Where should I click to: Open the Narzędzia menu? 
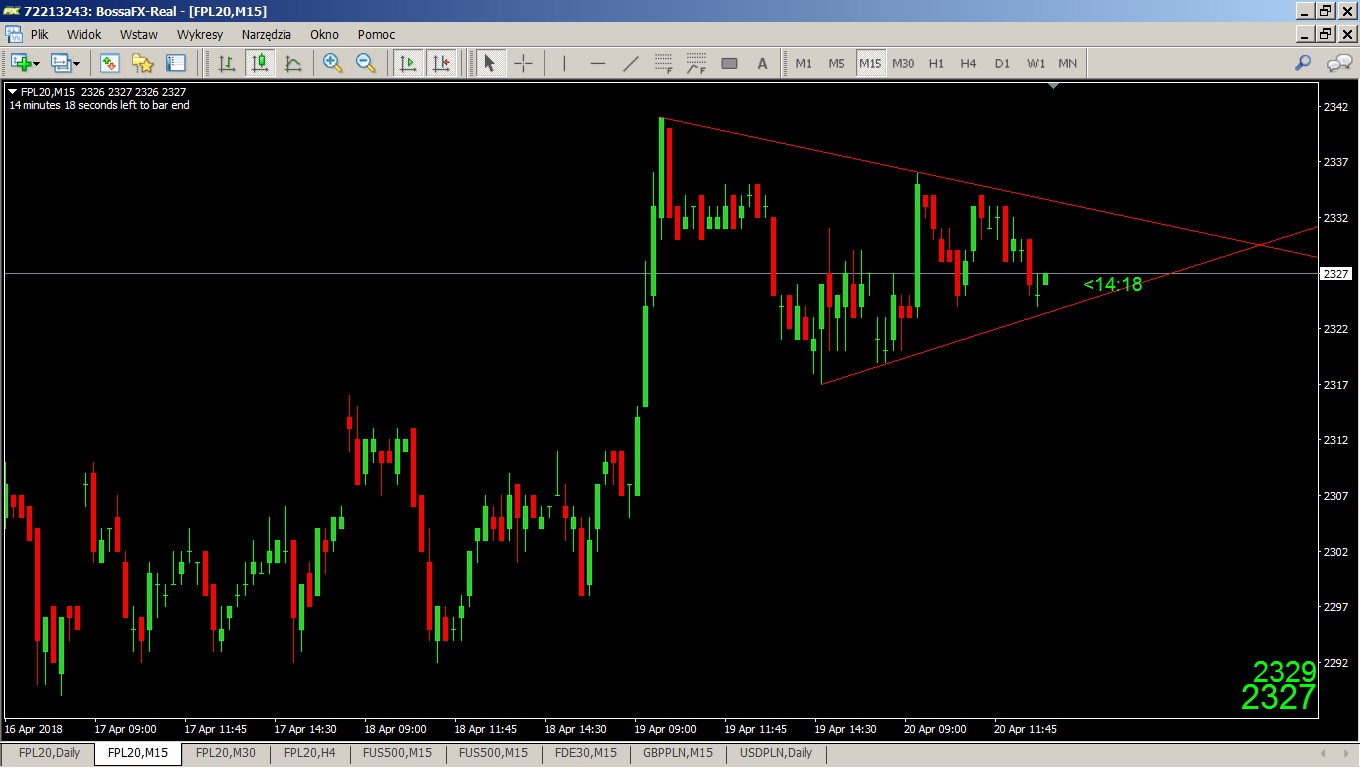pos(266,34)
